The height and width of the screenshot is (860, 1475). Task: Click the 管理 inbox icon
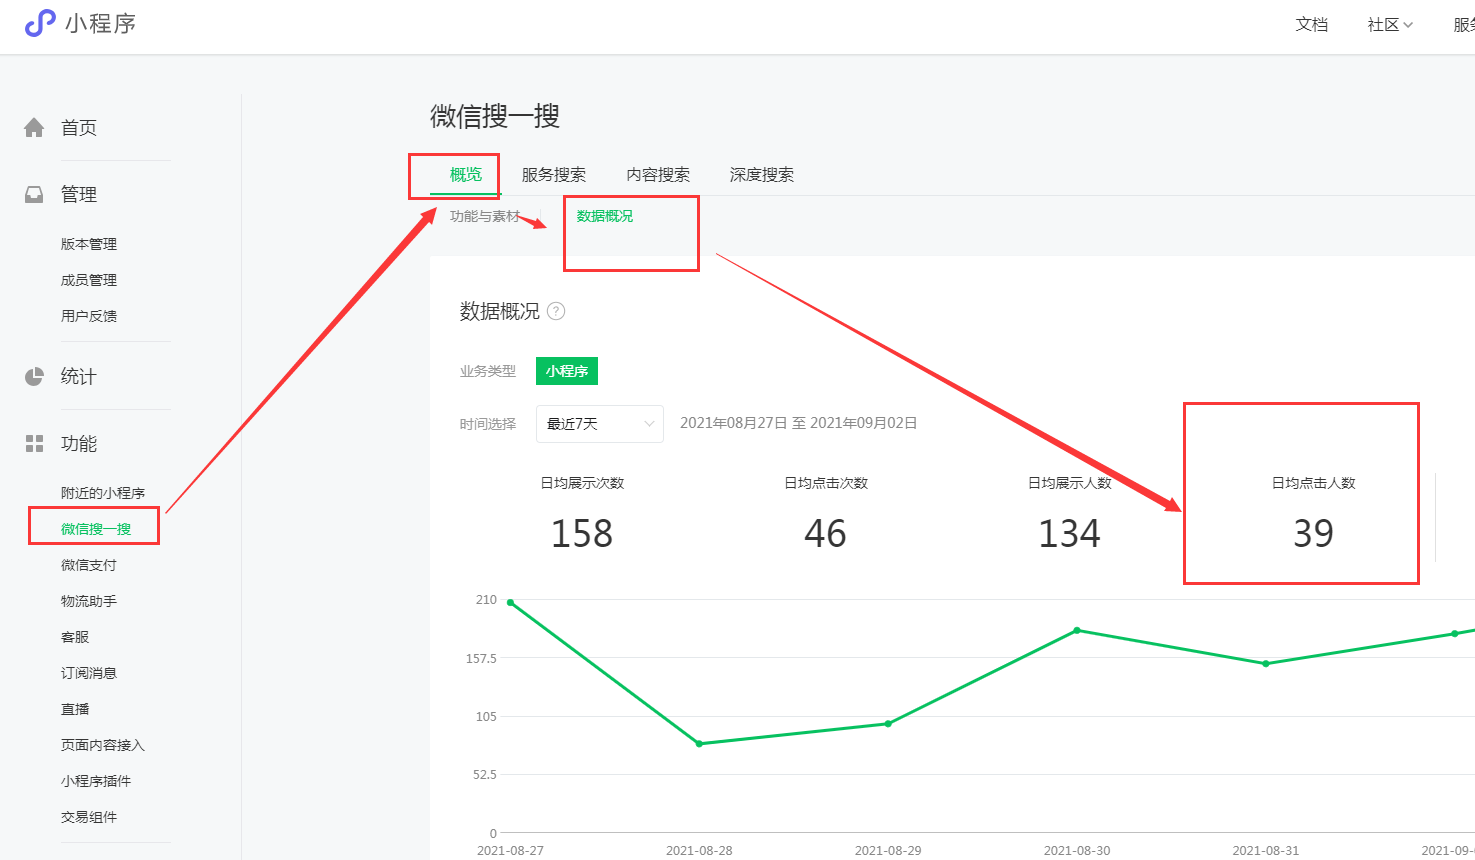(34, 195)
